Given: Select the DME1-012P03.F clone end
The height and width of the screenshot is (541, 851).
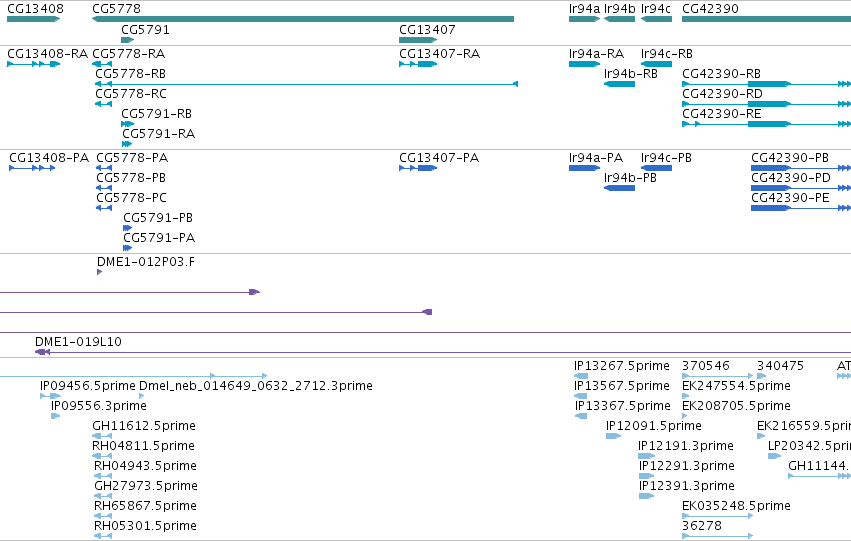Looking at the screenshot, I should pos(145,262).
